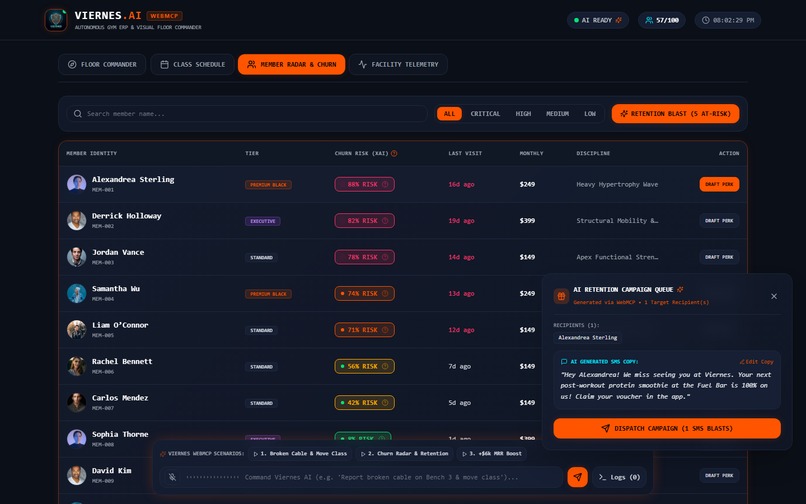Draft perk for Jordan Vance
This screenshot has width=806, height=504.
coord(719,257)
